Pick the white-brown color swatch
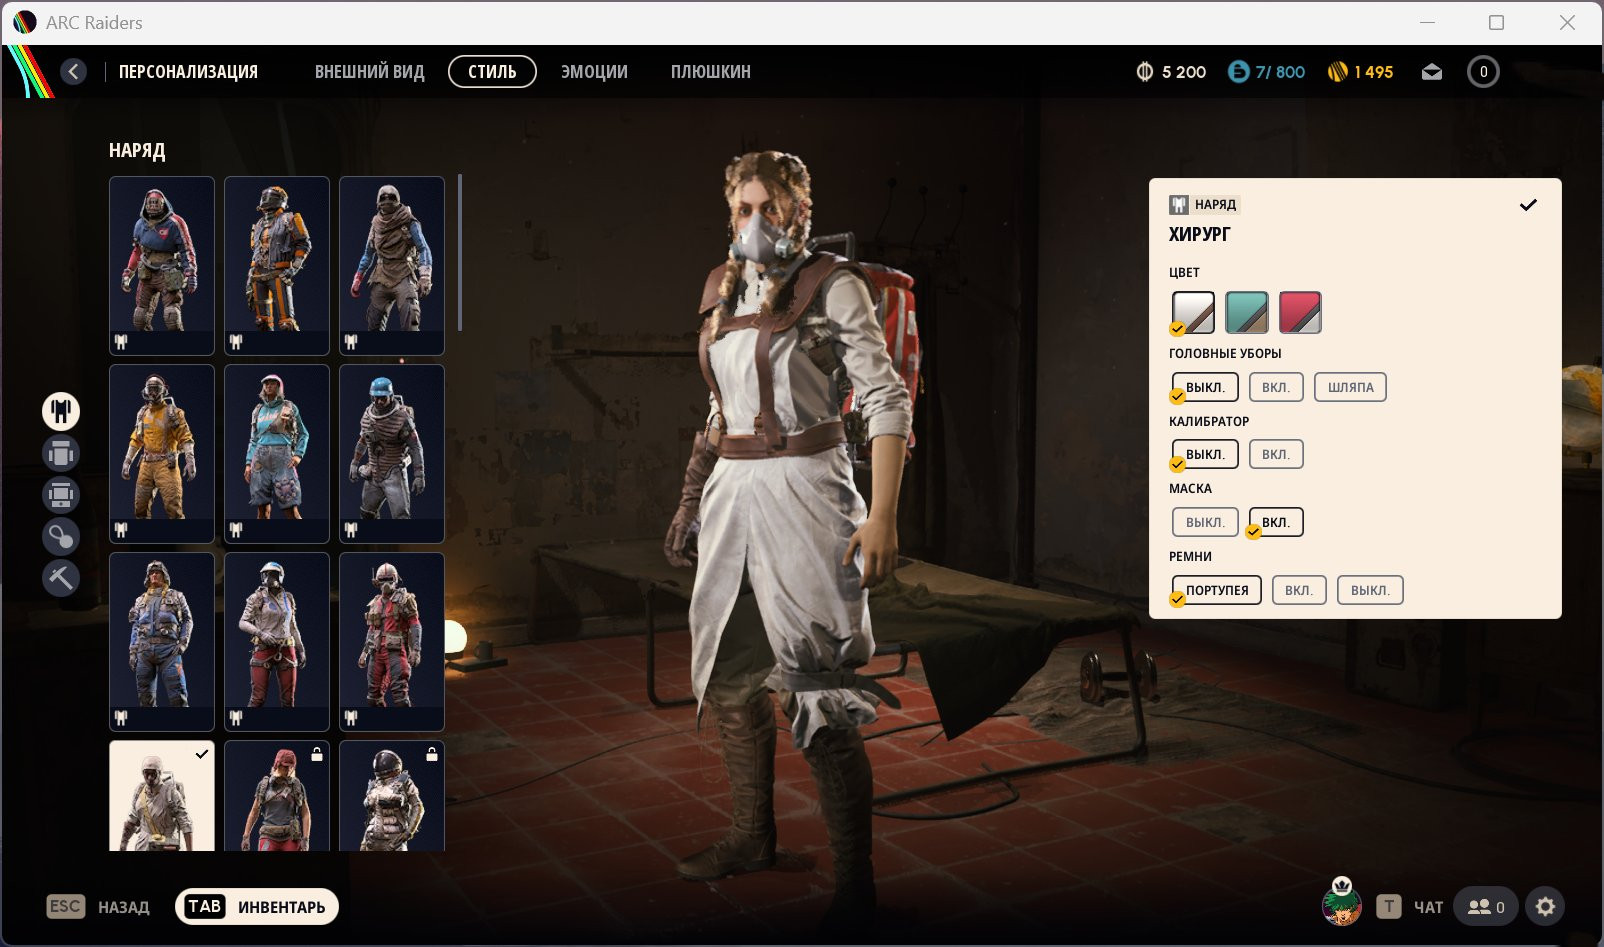This screenshot has width=1604, height=947. pos(1193,312)
